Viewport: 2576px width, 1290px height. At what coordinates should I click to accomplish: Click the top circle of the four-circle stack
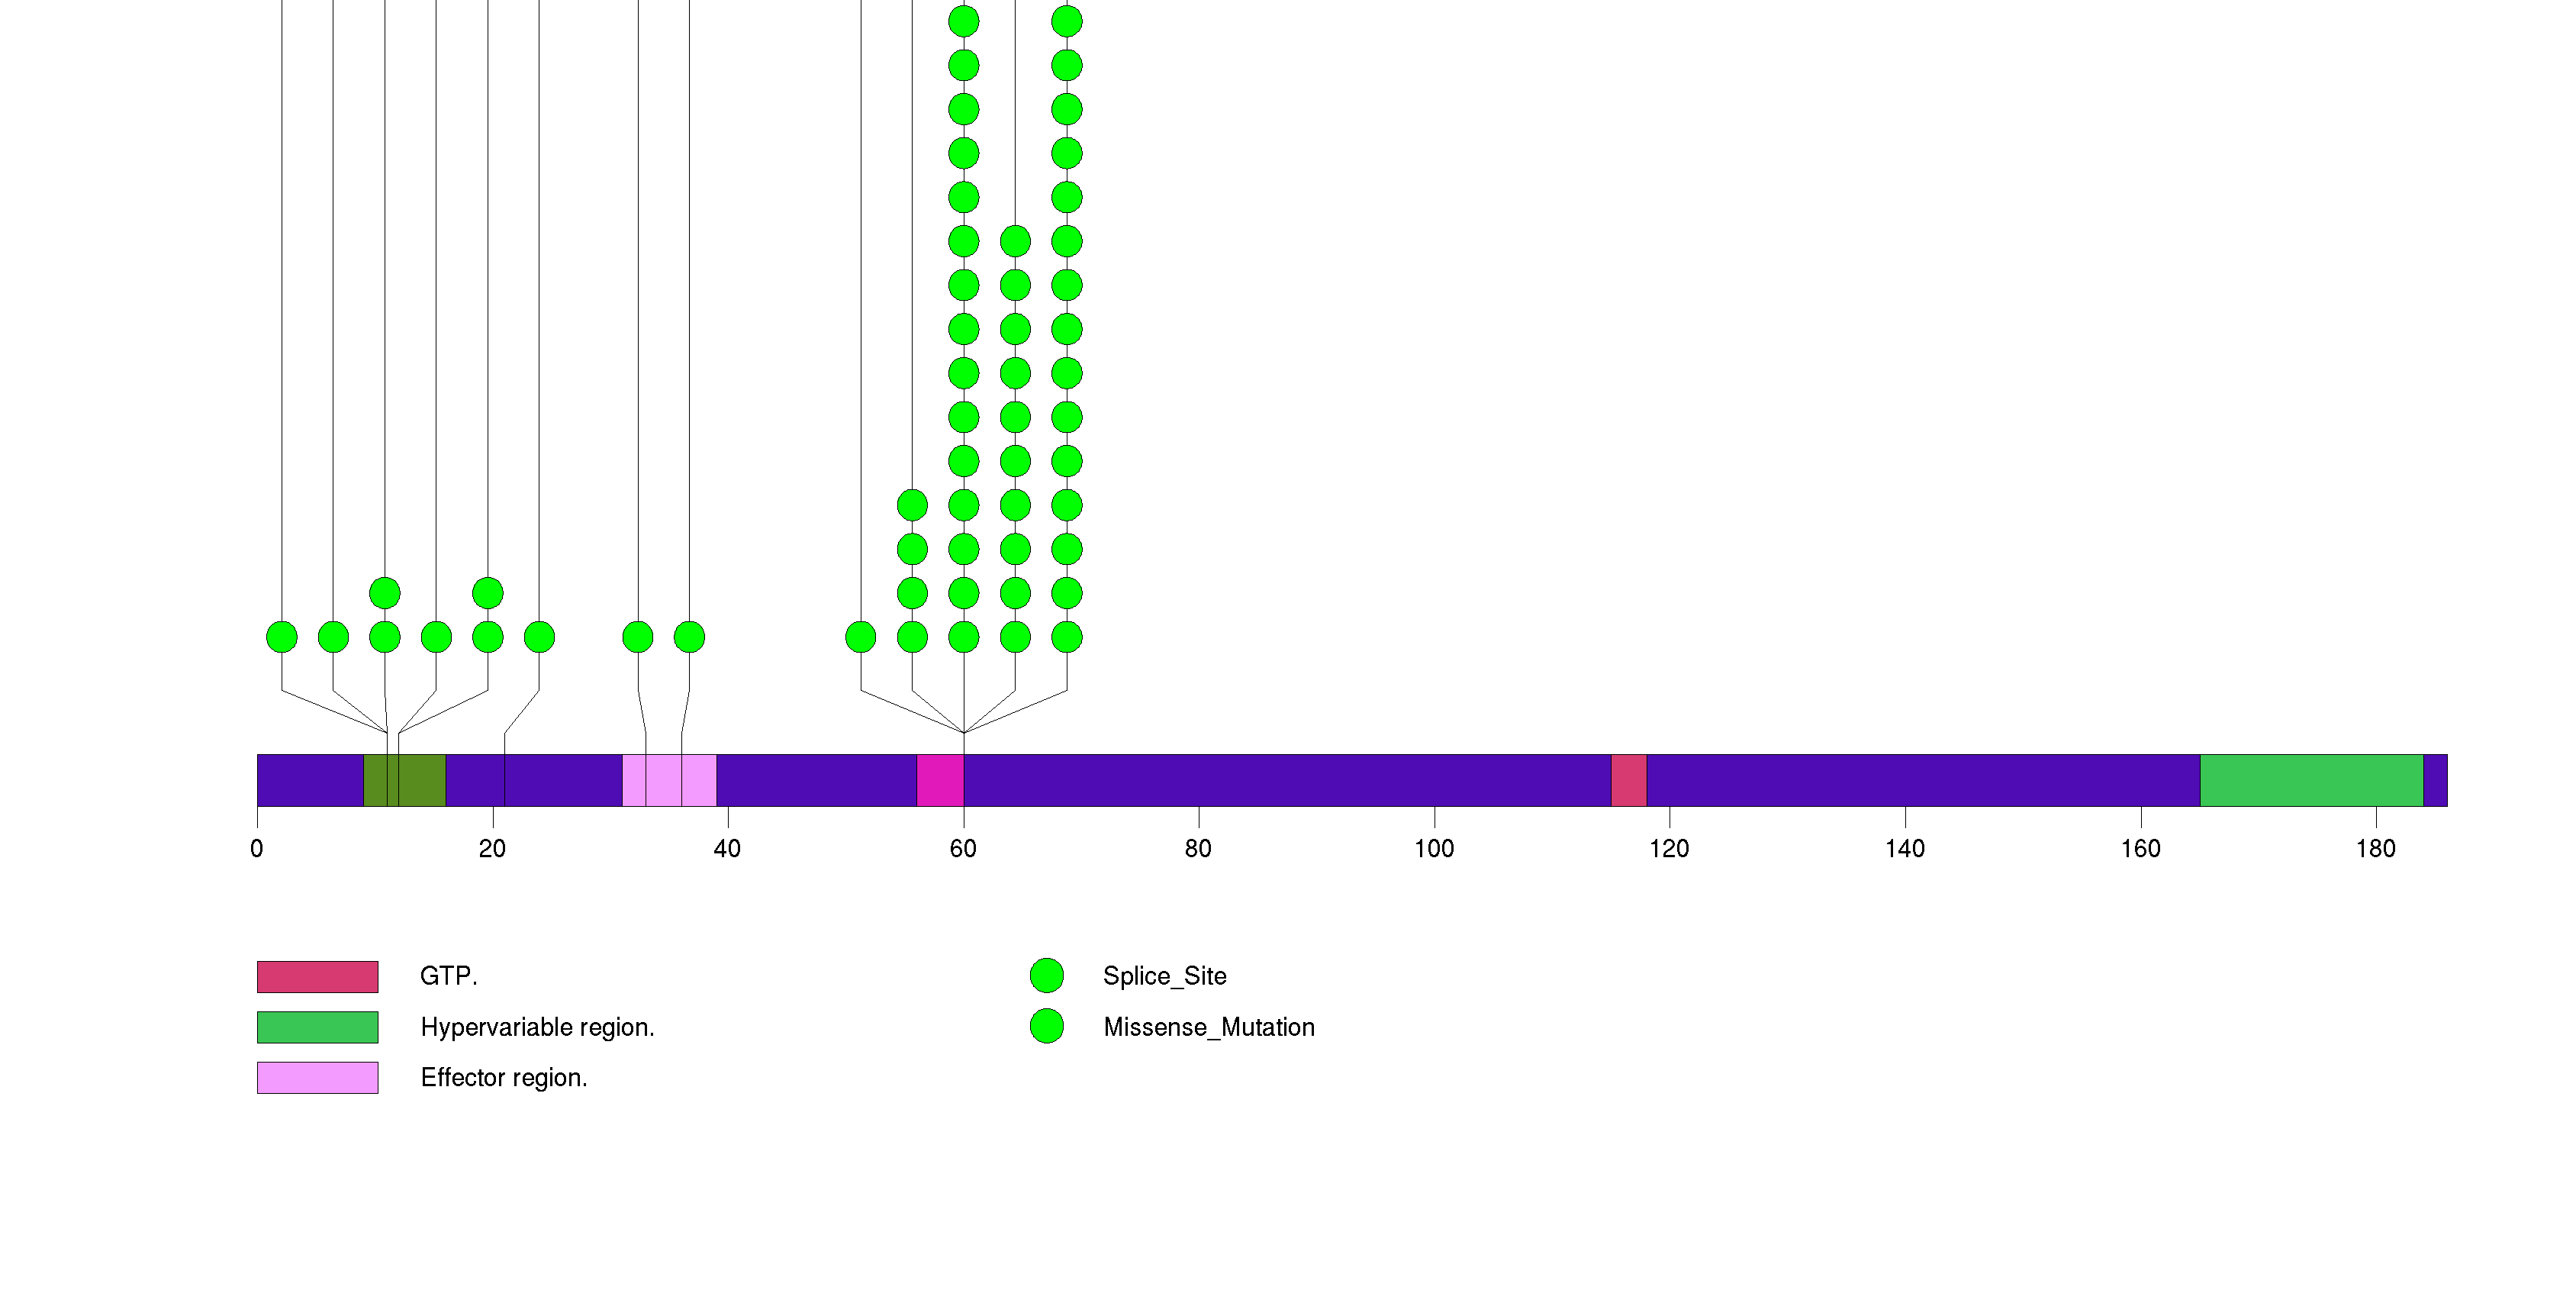[x=912, y=505]
